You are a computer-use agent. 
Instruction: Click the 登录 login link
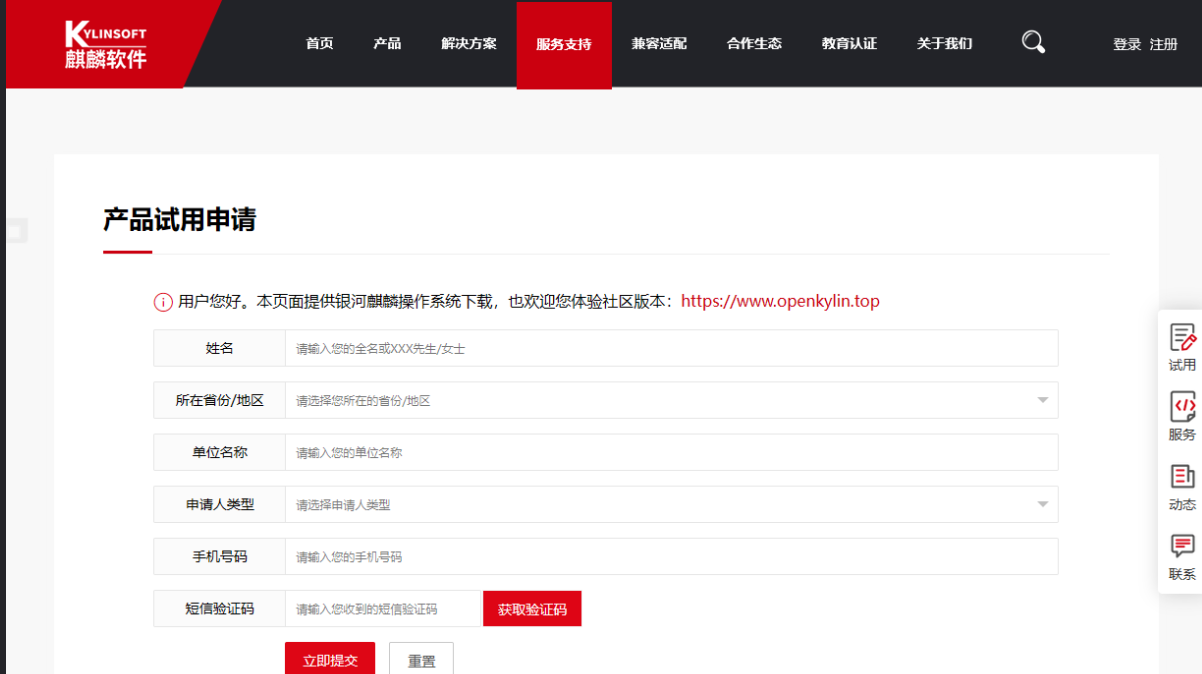(1126, 45)
